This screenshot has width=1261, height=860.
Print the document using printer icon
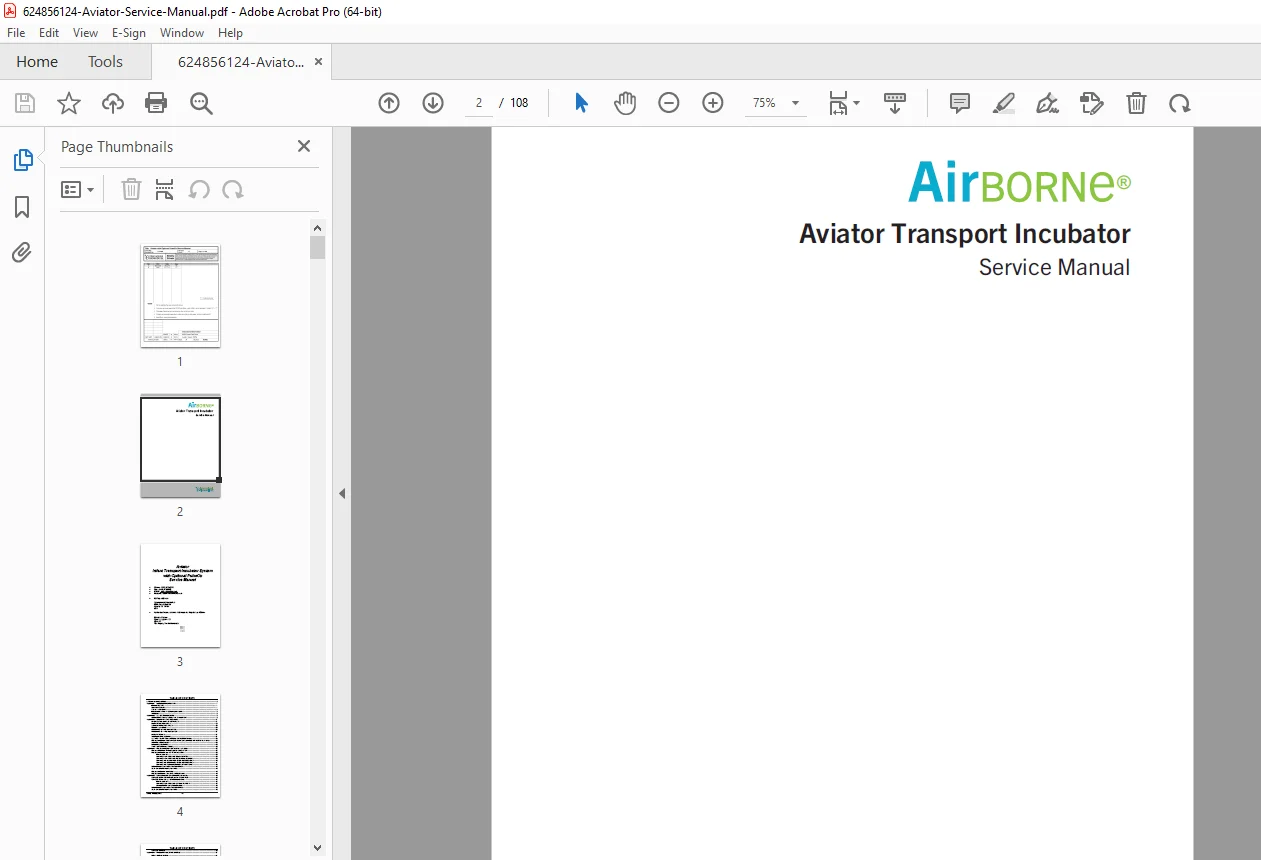click(156, 103)
